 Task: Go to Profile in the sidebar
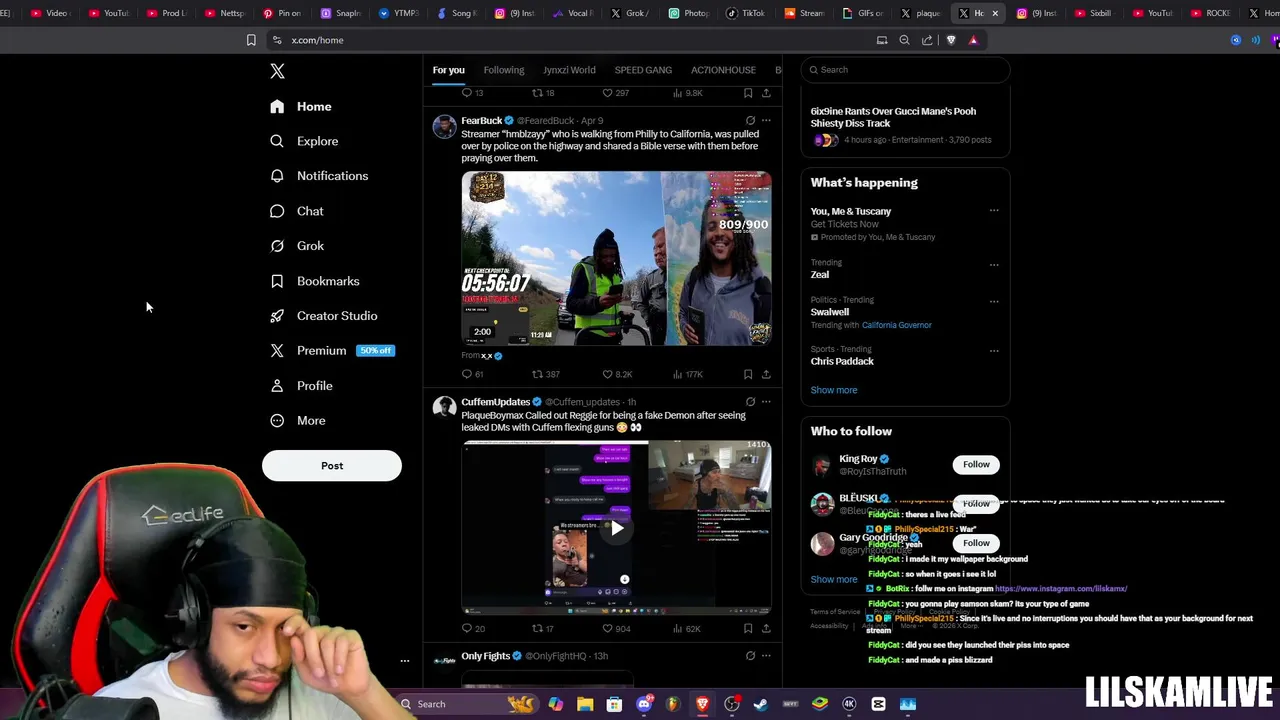pos(300,386)
